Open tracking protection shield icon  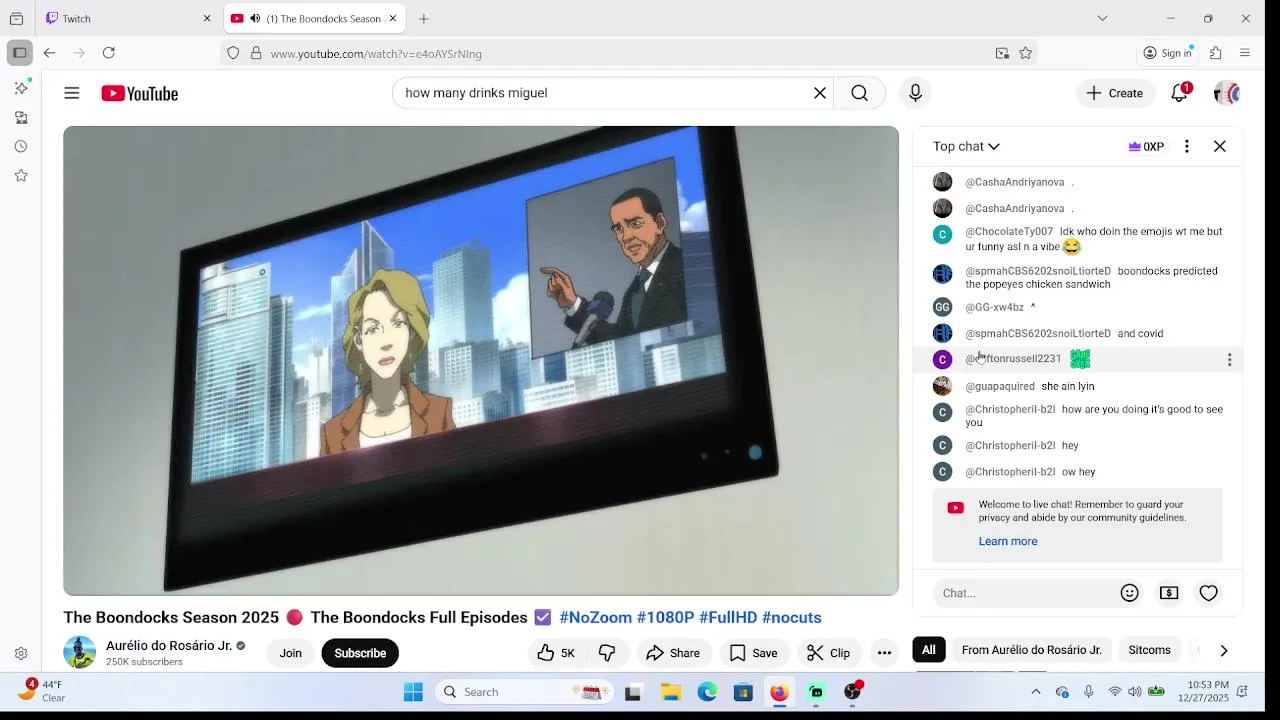(233, 53)
